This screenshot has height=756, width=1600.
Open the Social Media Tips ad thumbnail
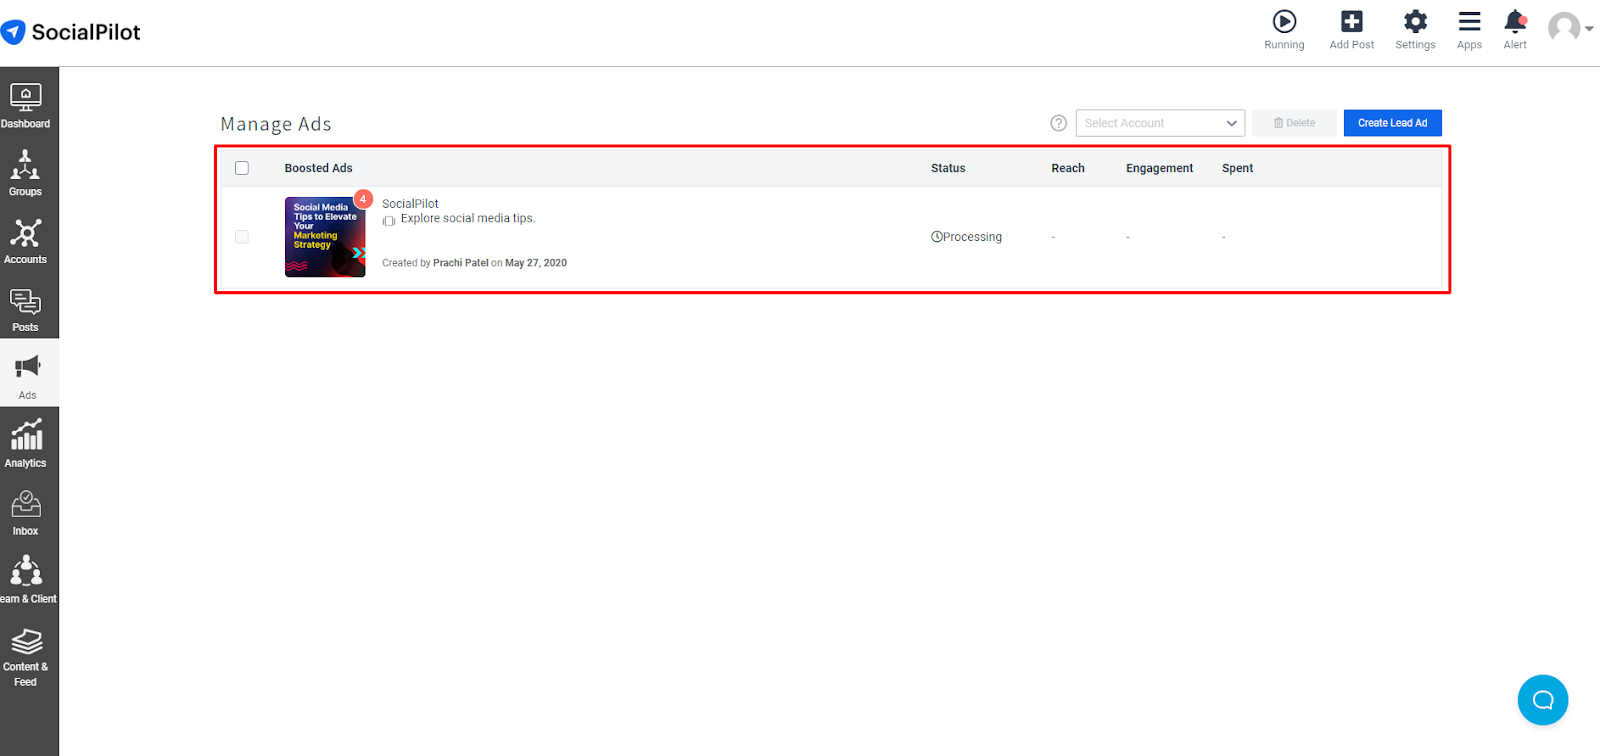[x=325, y=237]
